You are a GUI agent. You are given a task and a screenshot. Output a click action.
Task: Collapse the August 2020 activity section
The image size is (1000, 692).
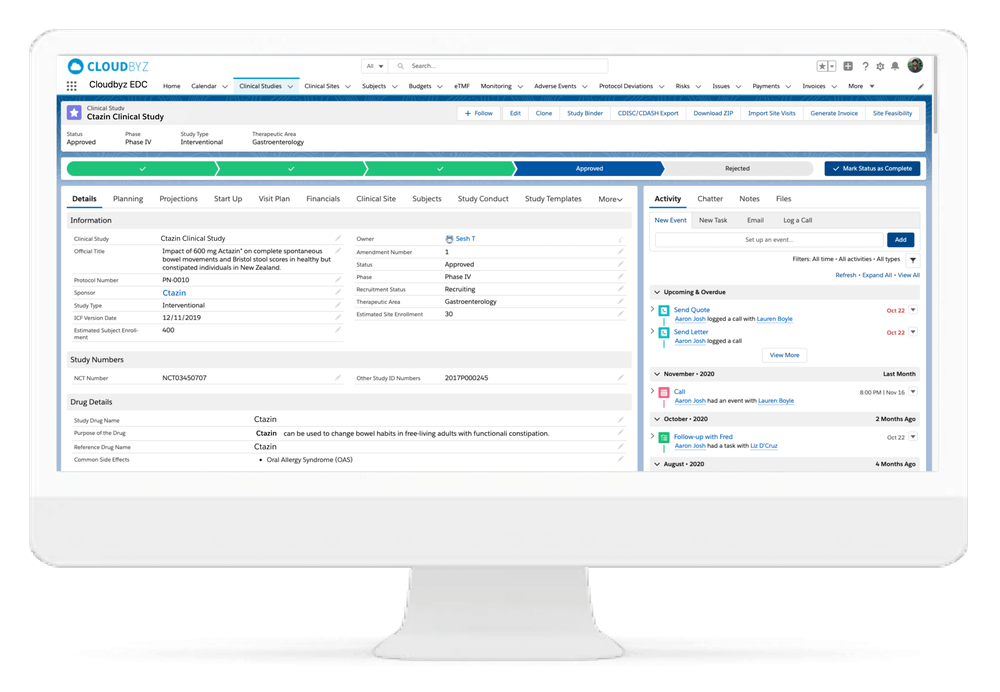(x=657, y=464)
